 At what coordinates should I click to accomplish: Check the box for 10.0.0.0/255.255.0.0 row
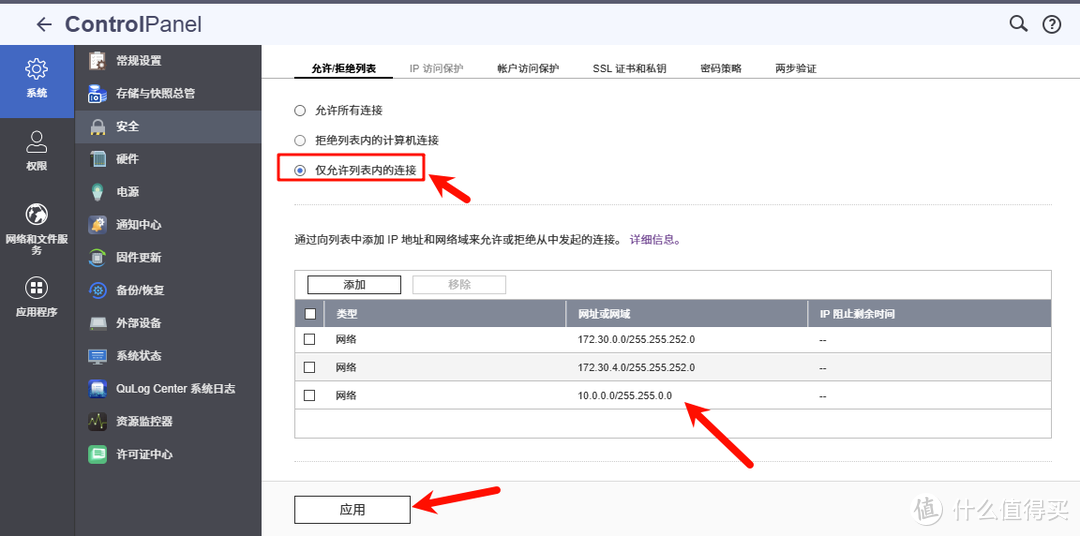tap(310, 396)
